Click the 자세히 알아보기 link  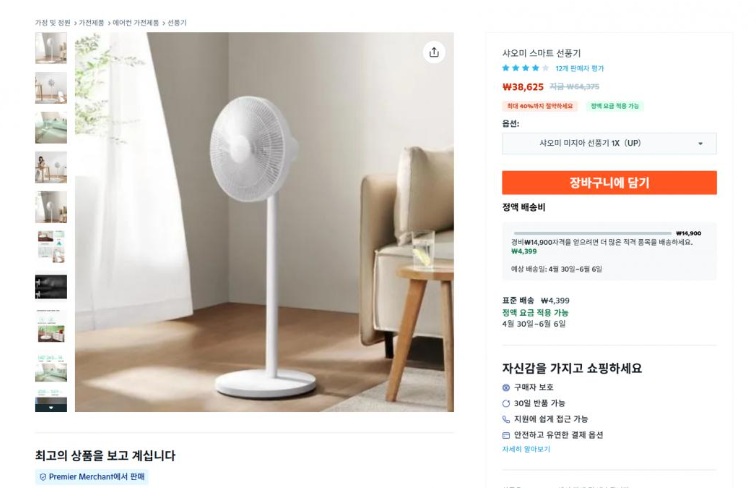[x=526, y=449]
